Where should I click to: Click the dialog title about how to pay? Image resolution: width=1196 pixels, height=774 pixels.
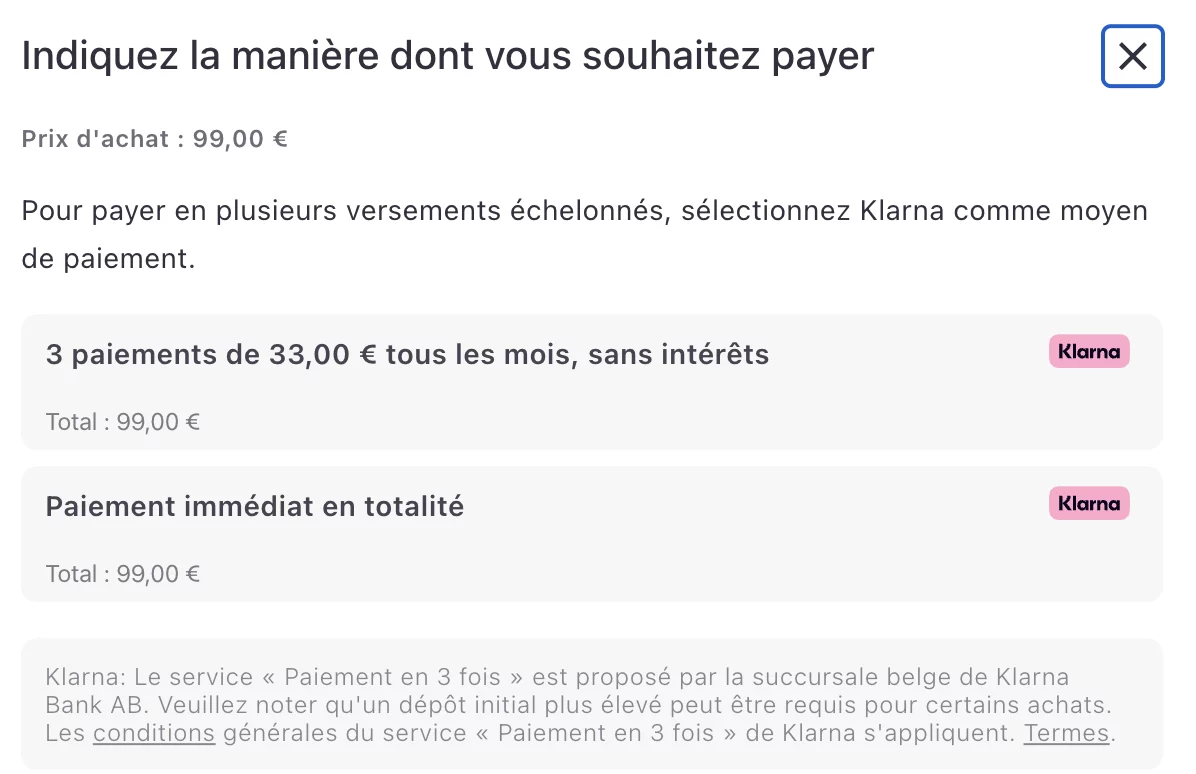[447, 56]
